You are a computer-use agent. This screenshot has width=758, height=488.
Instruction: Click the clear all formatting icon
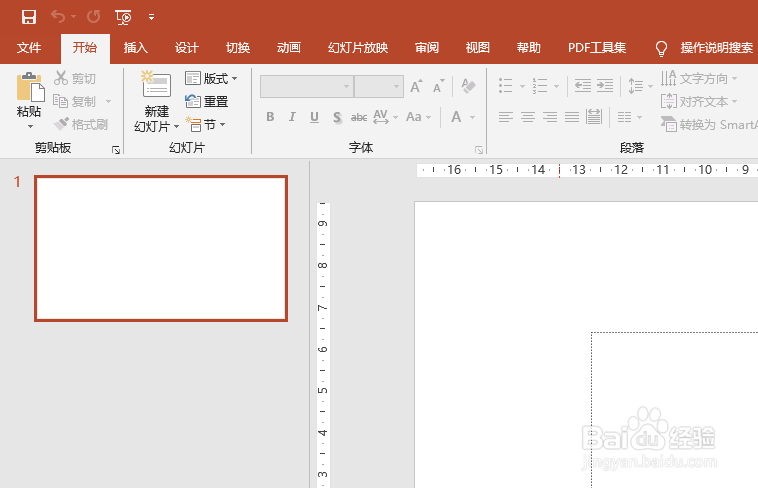pyautogui.click(x=468, y=86)
